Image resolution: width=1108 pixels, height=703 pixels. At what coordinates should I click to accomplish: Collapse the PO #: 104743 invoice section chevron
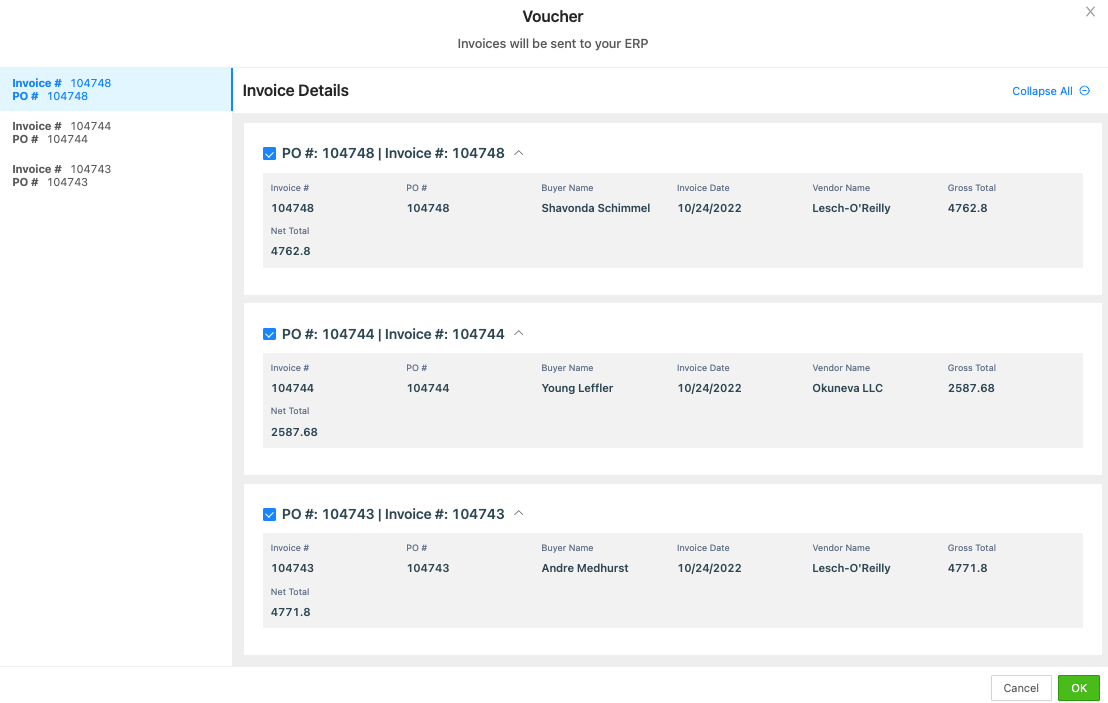point(519,513)
